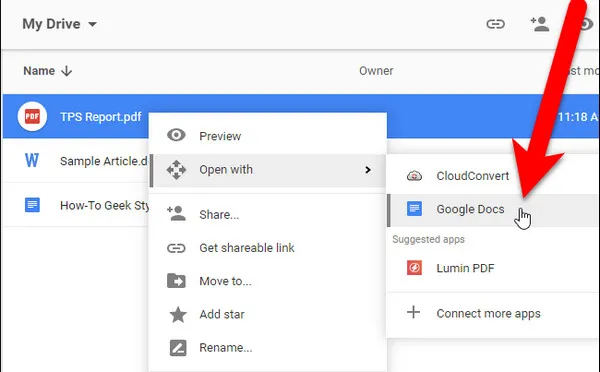Toggle sort direction arrow next to Name

[67, 71]
